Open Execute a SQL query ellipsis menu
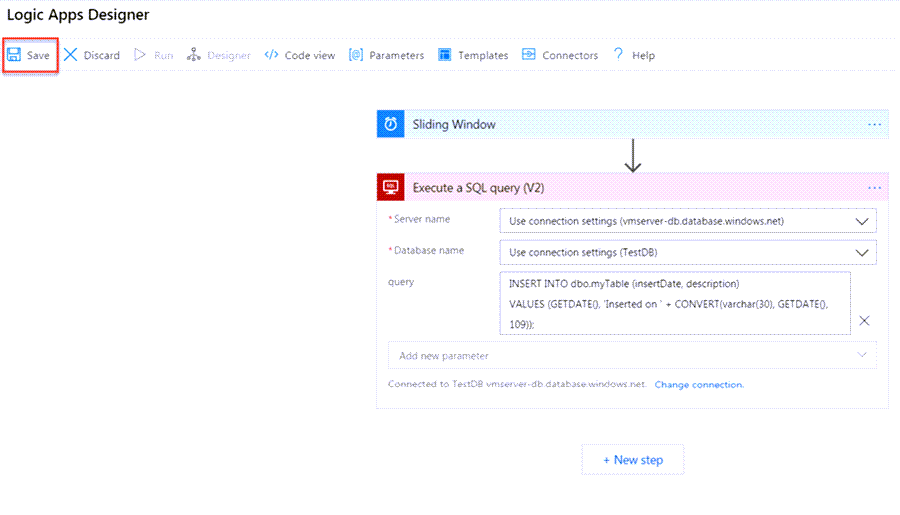Image resolution: width=900 pixels, height=515 pixels. point(875,187)
